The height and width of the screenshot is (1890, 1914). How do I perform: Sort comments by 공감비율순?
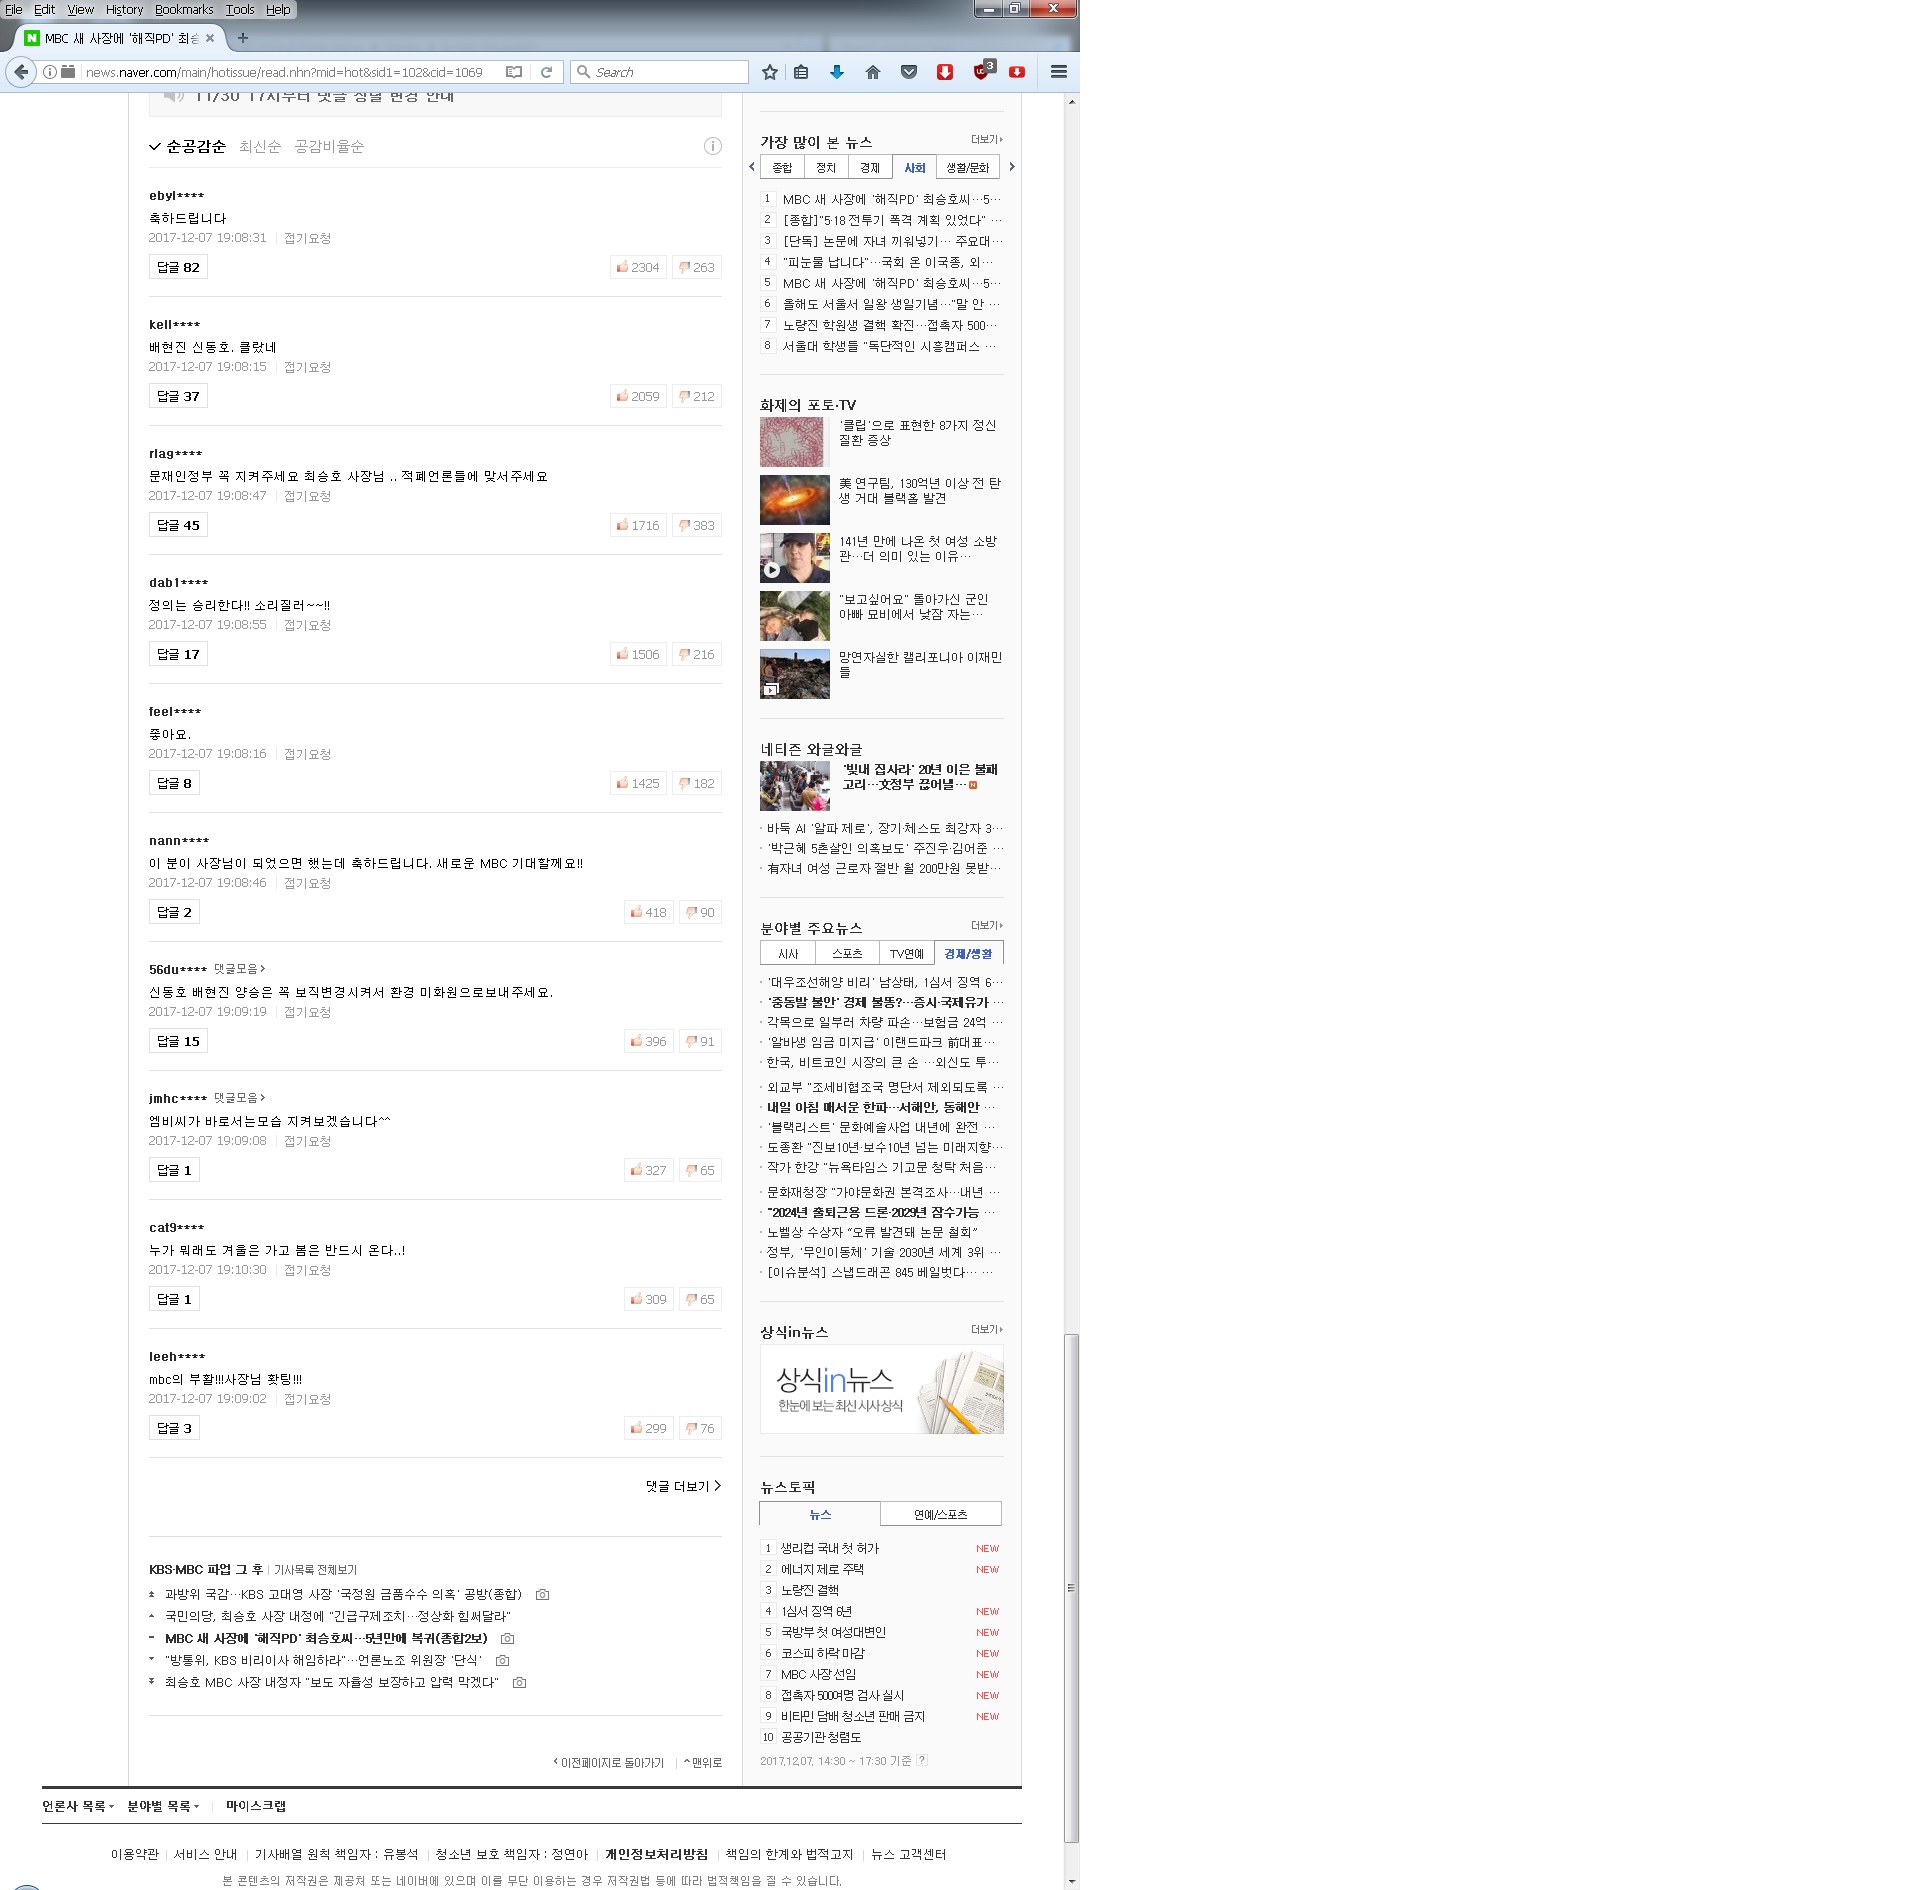pyautogui.click(x=329, y=146)
